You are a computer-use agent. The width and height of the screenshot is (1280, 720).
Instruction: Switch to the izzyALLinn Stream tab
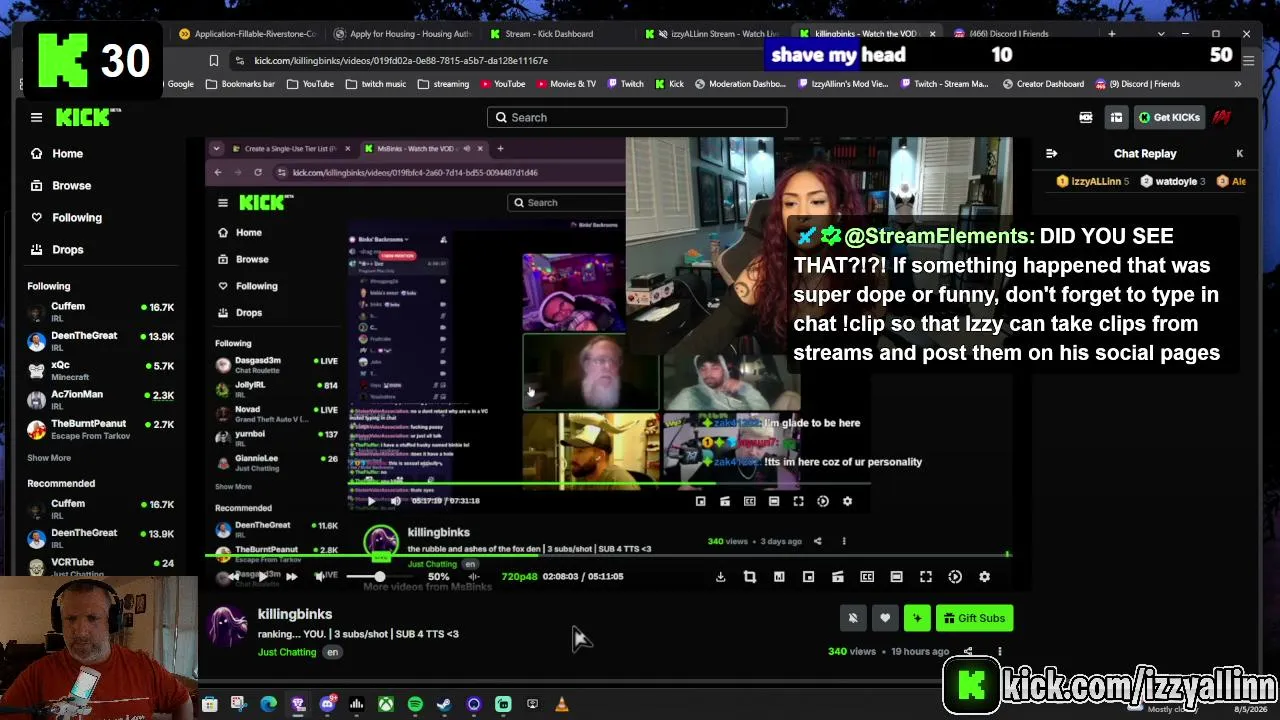pyautogui.click(x=711, y=34)
